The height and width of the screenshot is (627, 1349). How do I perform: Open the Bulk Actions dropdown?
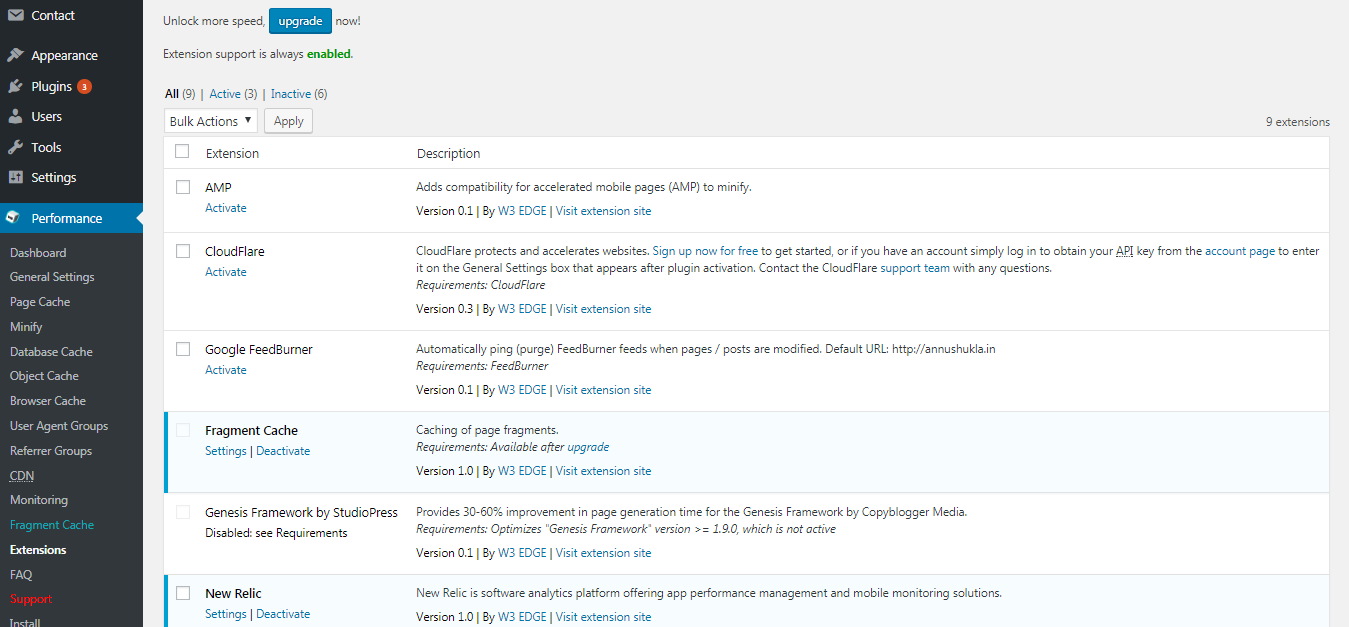[211, 121]
